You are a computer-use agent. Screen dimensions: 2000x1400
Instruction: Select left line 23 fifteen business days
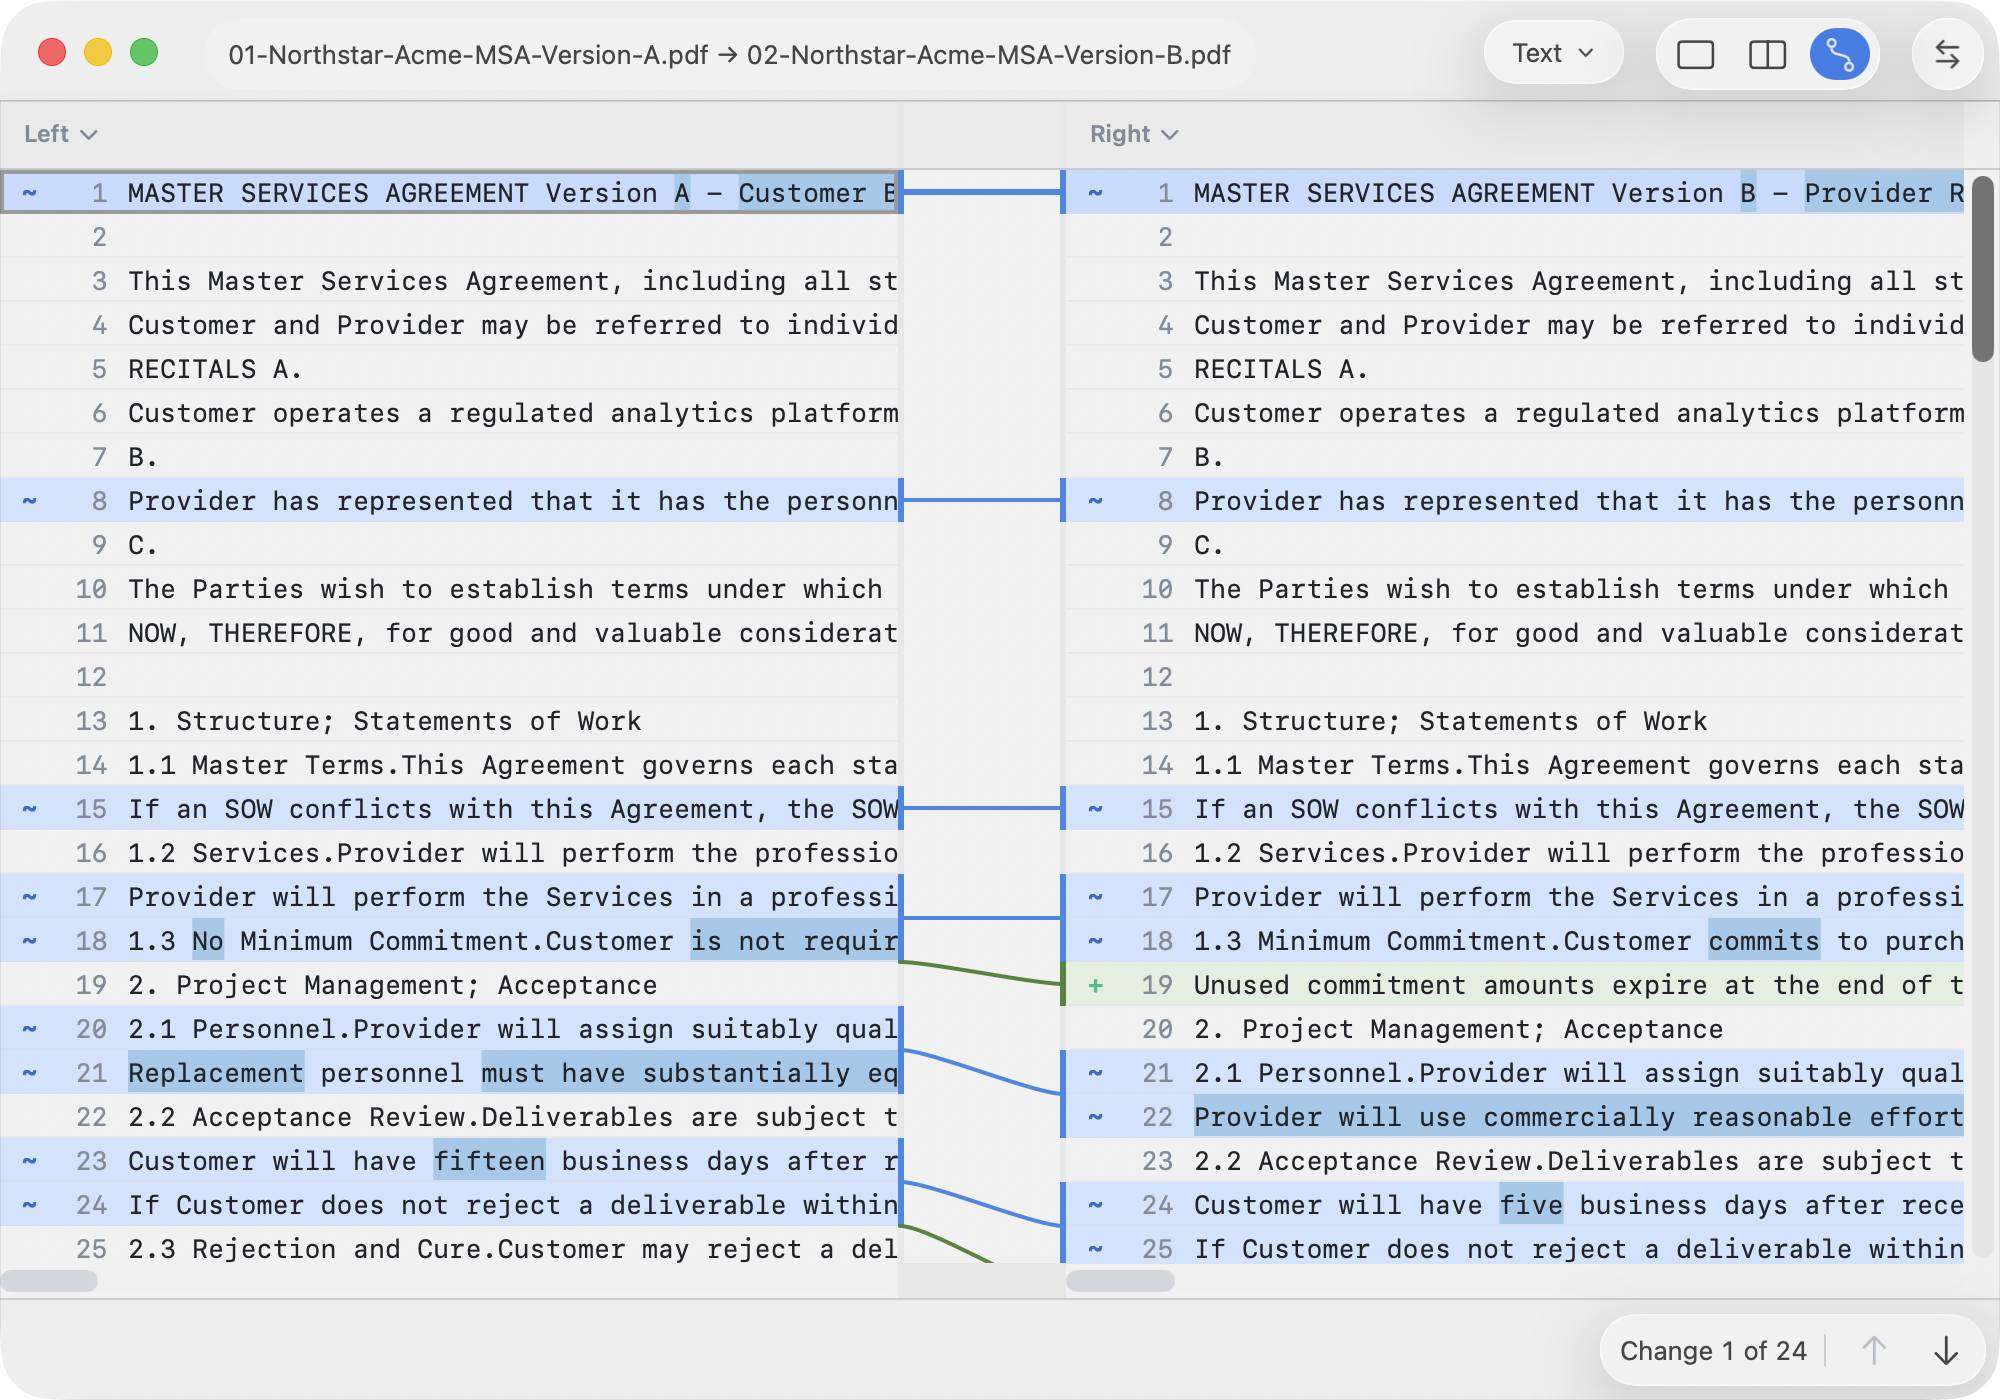coord(451,1161)
